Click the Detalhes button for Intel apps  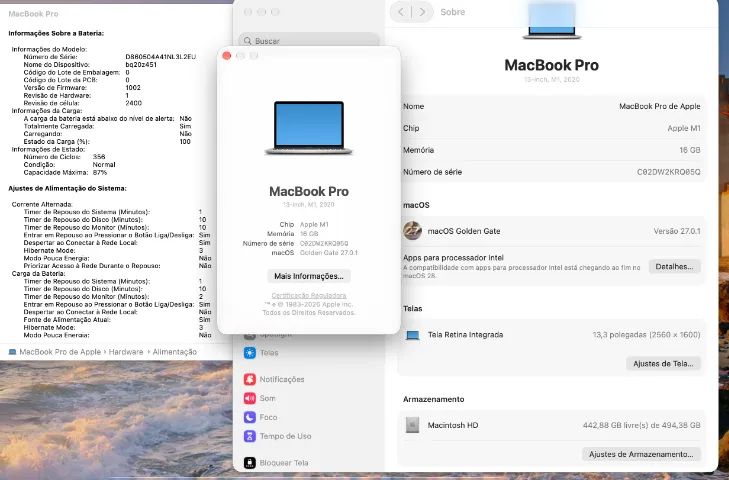[674, 267]
